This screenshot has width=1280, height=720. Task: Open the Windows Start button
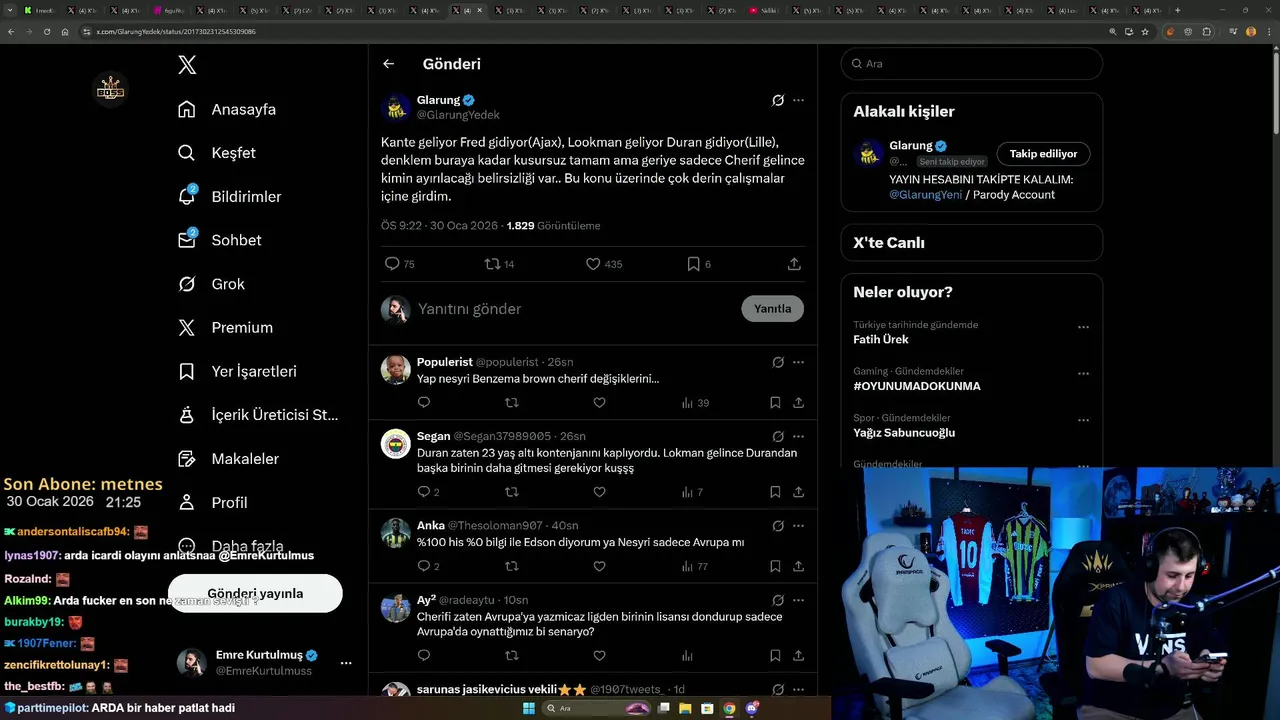(x=529, y=708)
